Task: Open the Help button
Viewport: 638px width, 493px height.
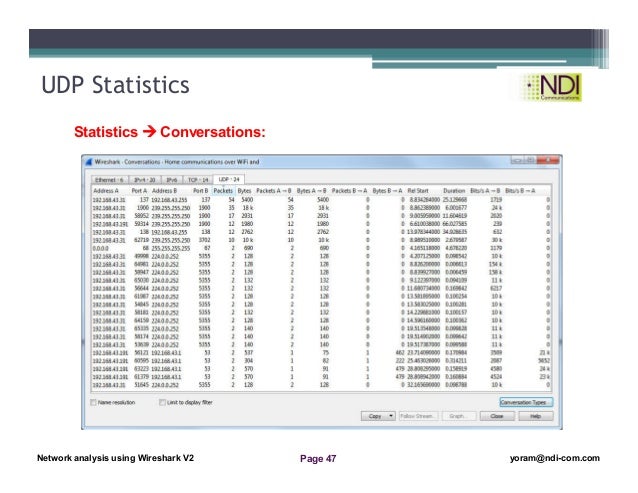Action: coord(535,416)
